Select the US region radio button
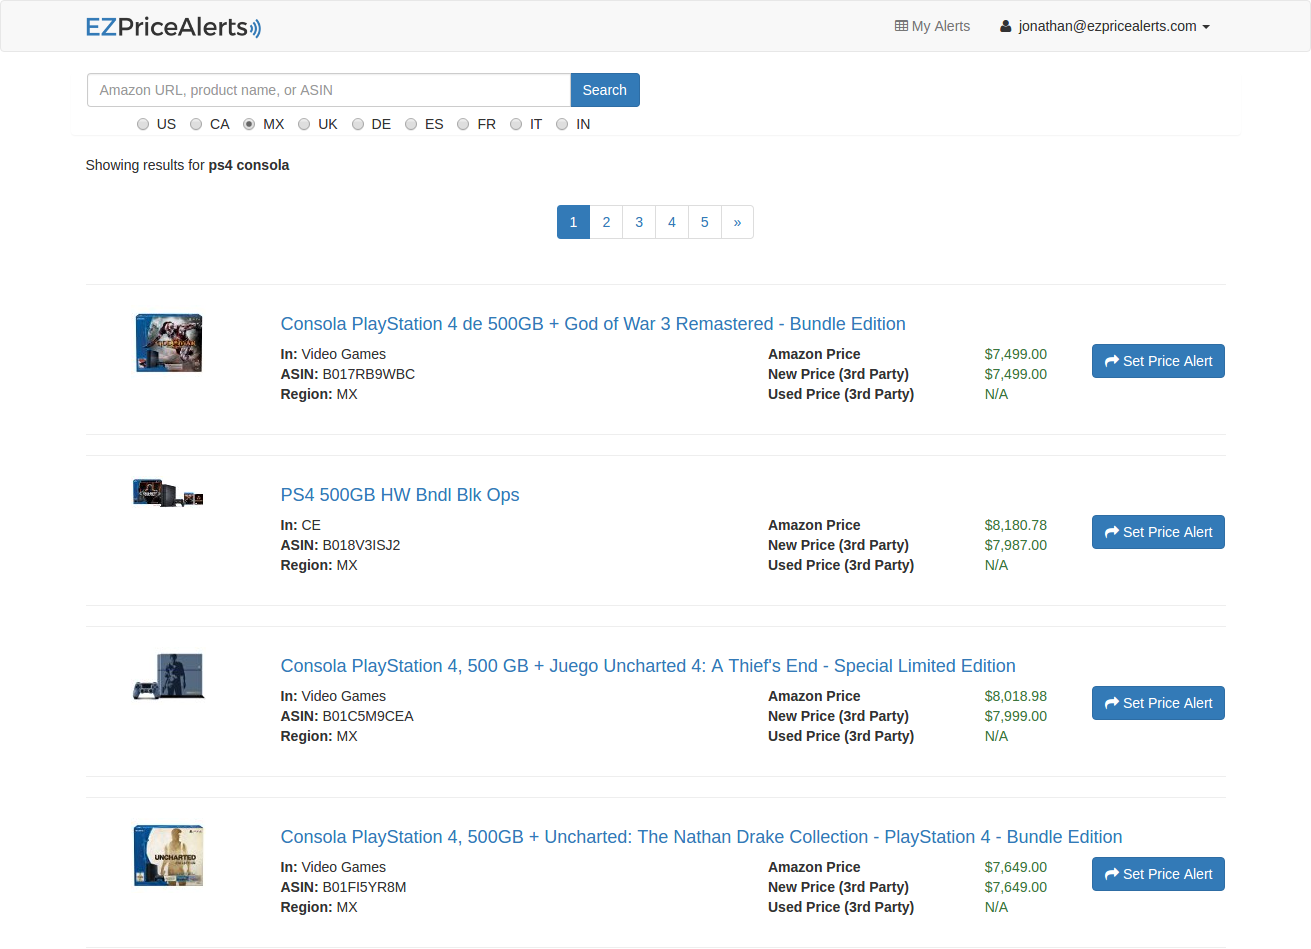Viewport: 1311px width, 949px height. point(143,124)
